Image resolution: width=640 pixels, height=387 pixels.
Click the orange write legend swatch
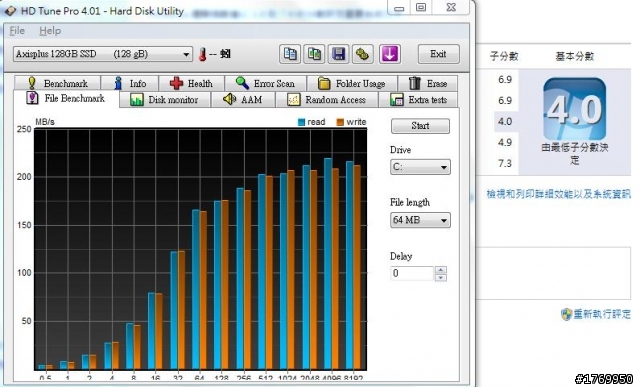pyautogui.click(x=340, y=122)
